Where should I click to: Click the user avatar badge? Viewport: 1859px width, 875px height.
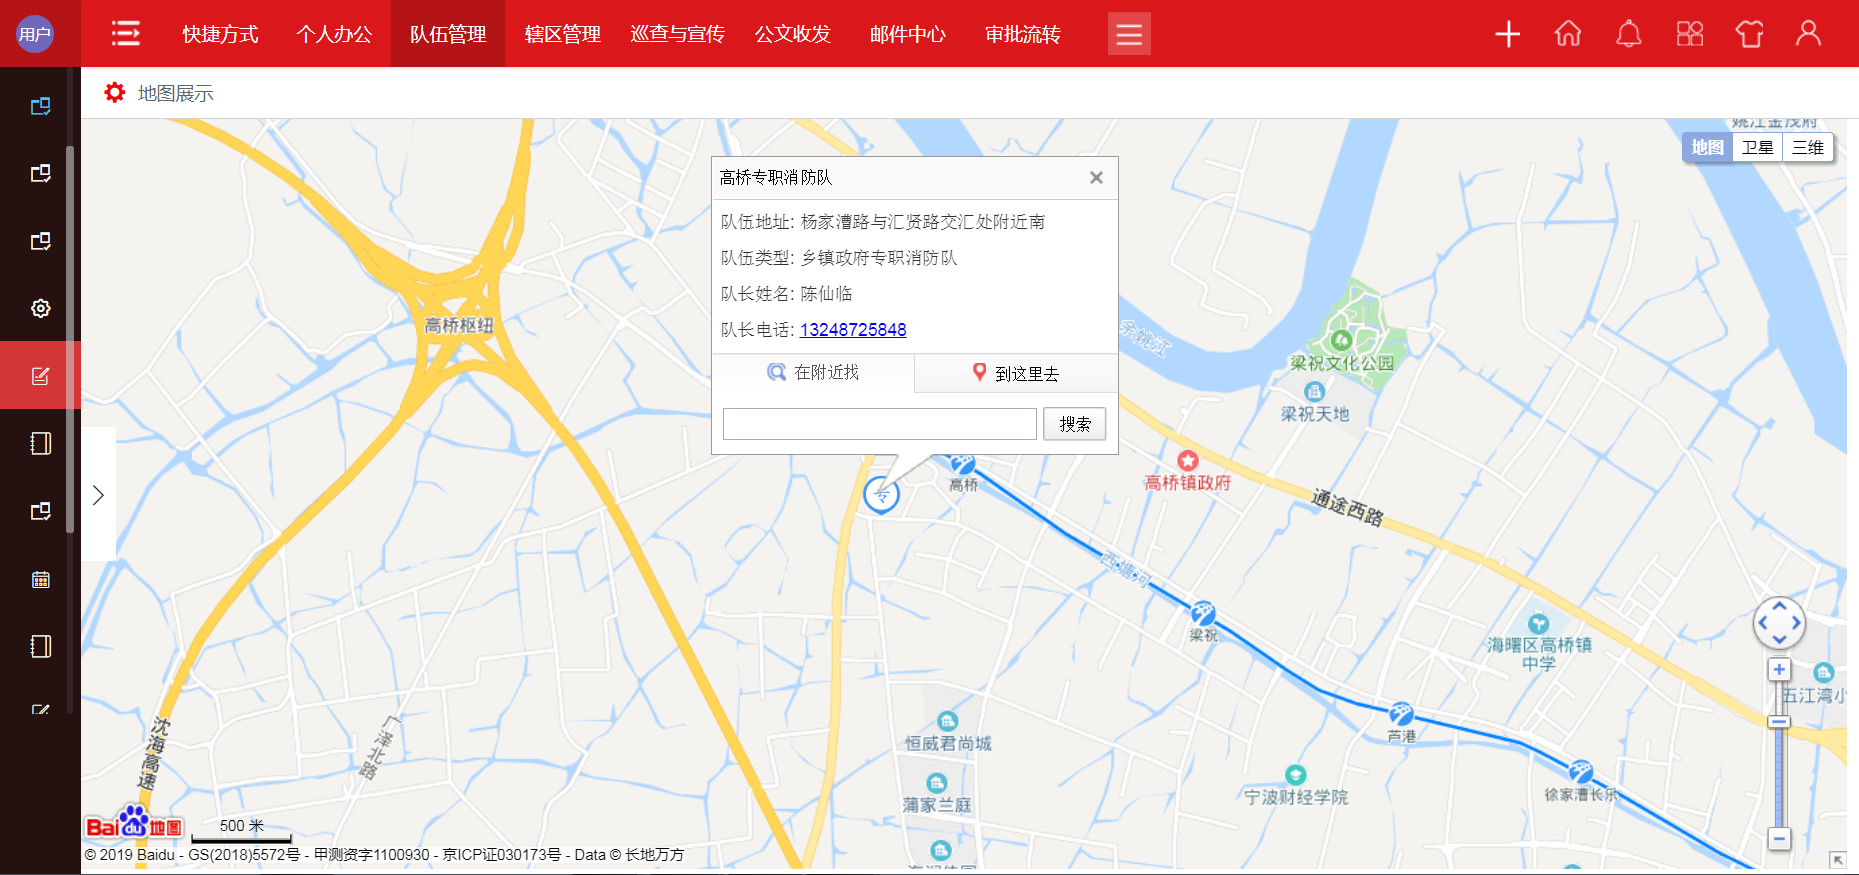tap(35, 34)
